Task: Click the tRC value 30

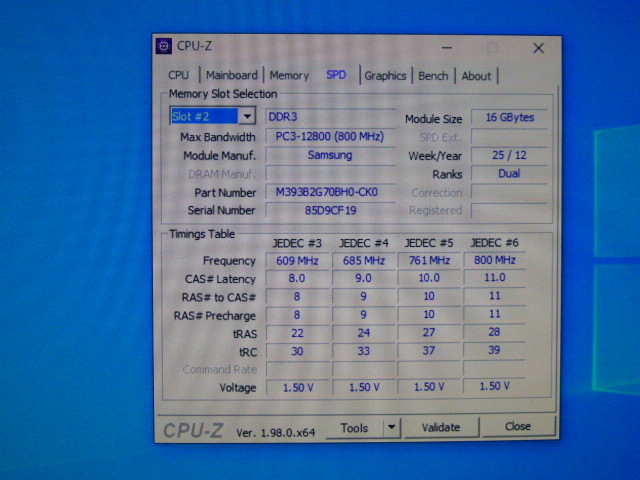Action: tap(297, 351)
